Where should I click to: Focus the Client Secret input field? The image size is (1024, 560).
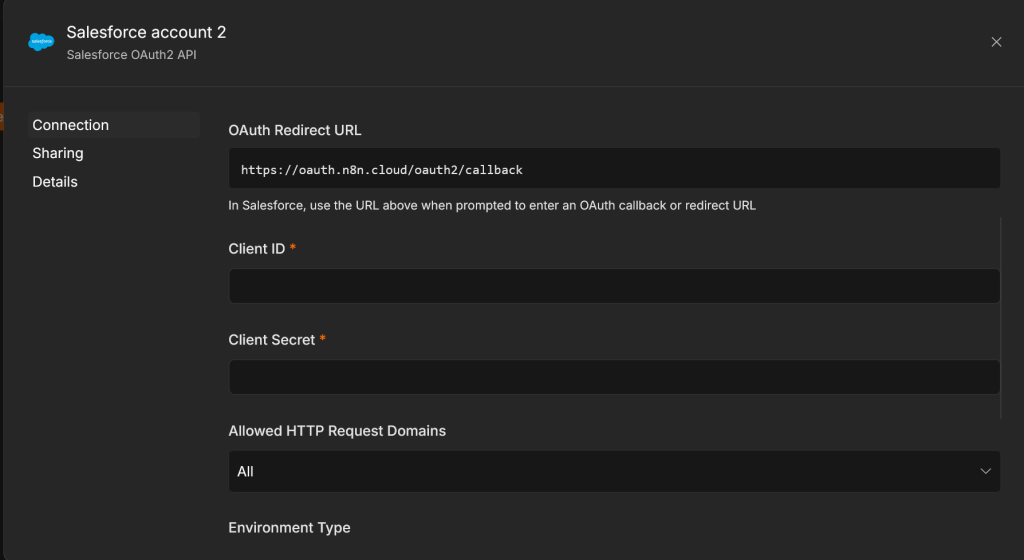pos(614,377)
